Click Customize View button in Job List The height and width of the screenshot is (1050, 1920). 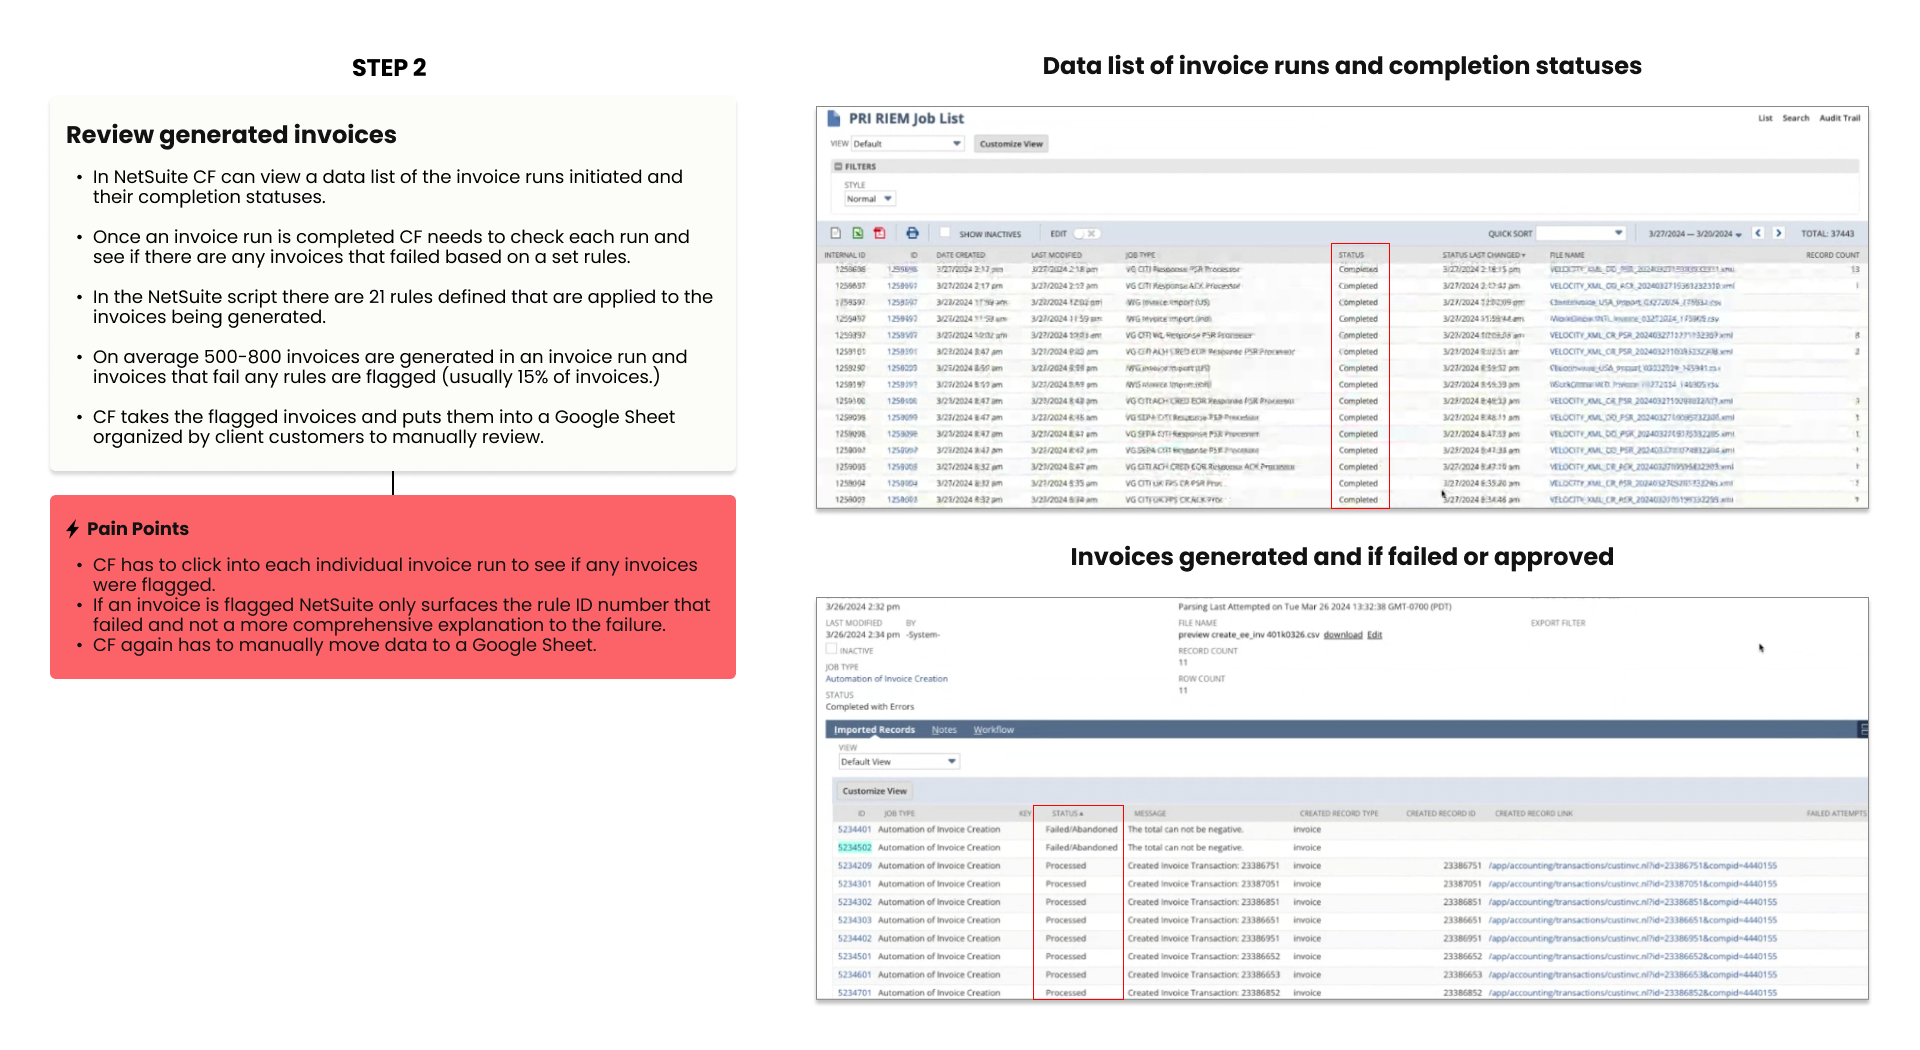tap(1011, 144)
